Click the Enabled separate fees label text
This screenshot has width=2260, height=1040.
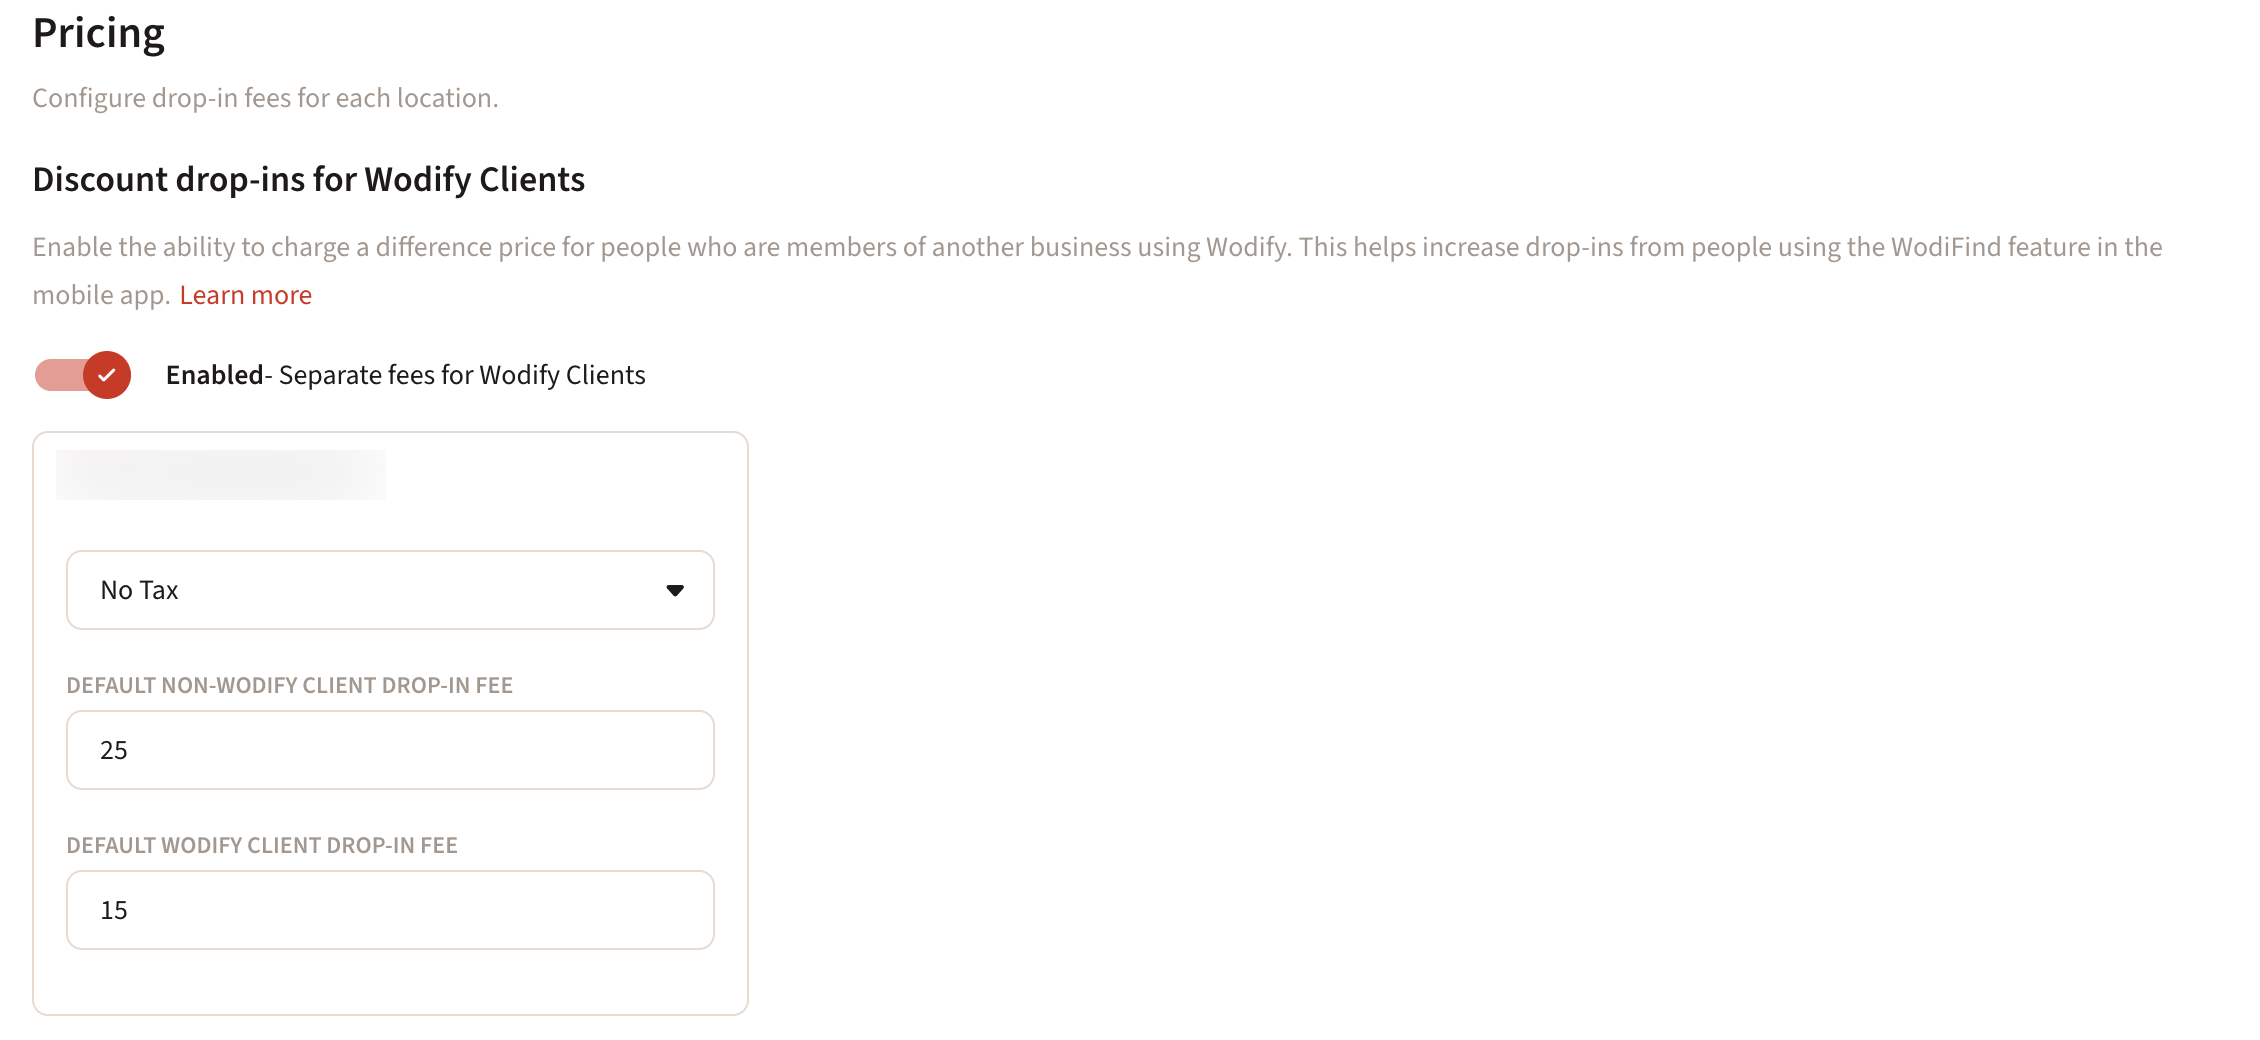461,375
